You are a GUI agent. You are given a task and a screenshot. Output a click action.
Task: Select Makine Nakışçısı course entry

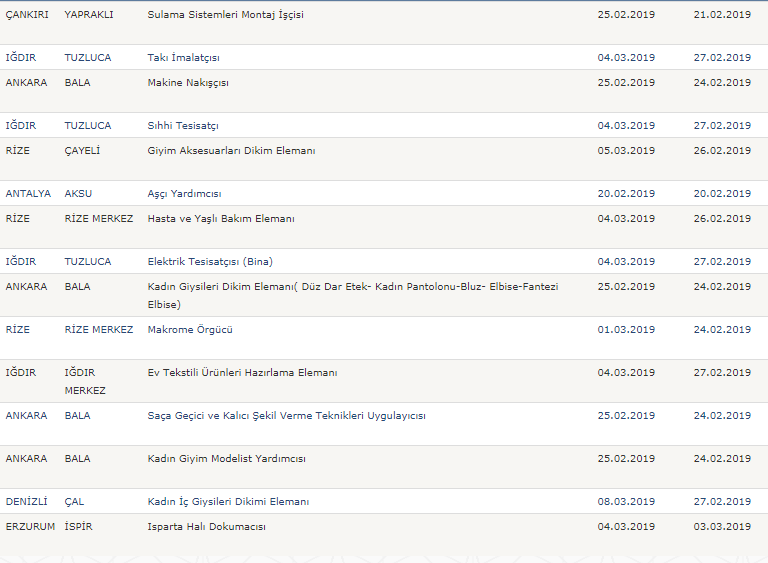point(188,83)
